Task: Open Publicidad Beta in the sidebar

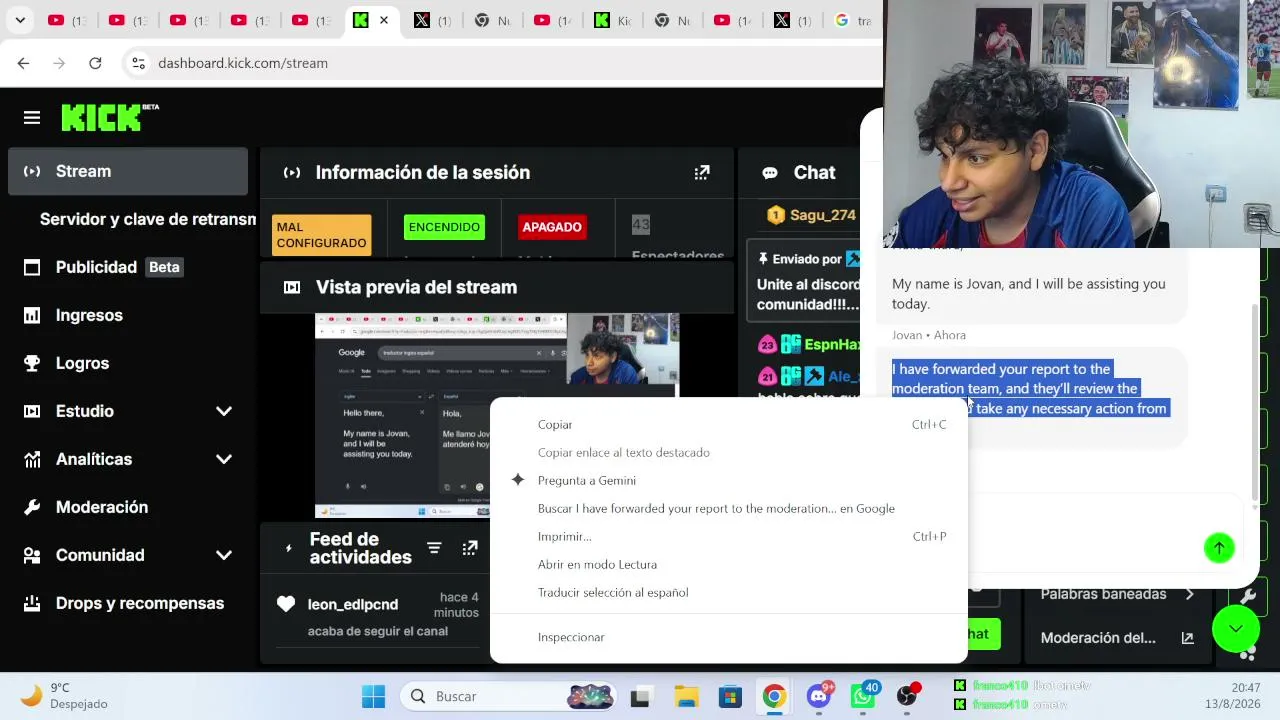Action: (128, 267)
